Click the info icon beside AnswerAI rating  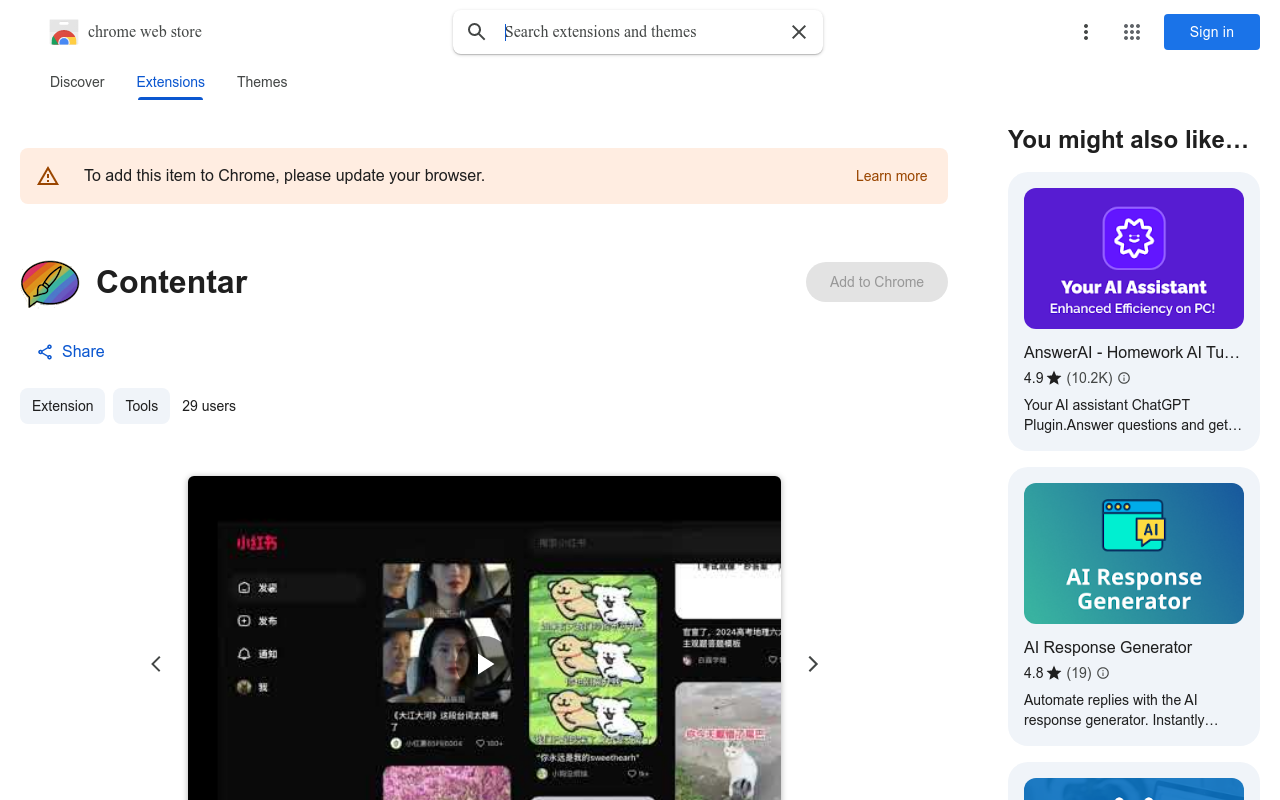[x=1124, y=378]
